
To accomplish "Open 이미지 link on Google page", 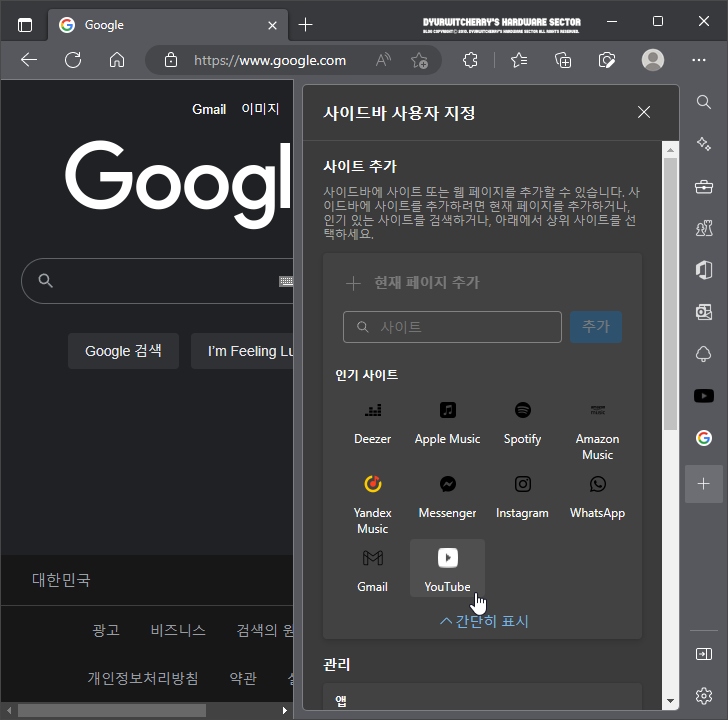I will [260, 109].
